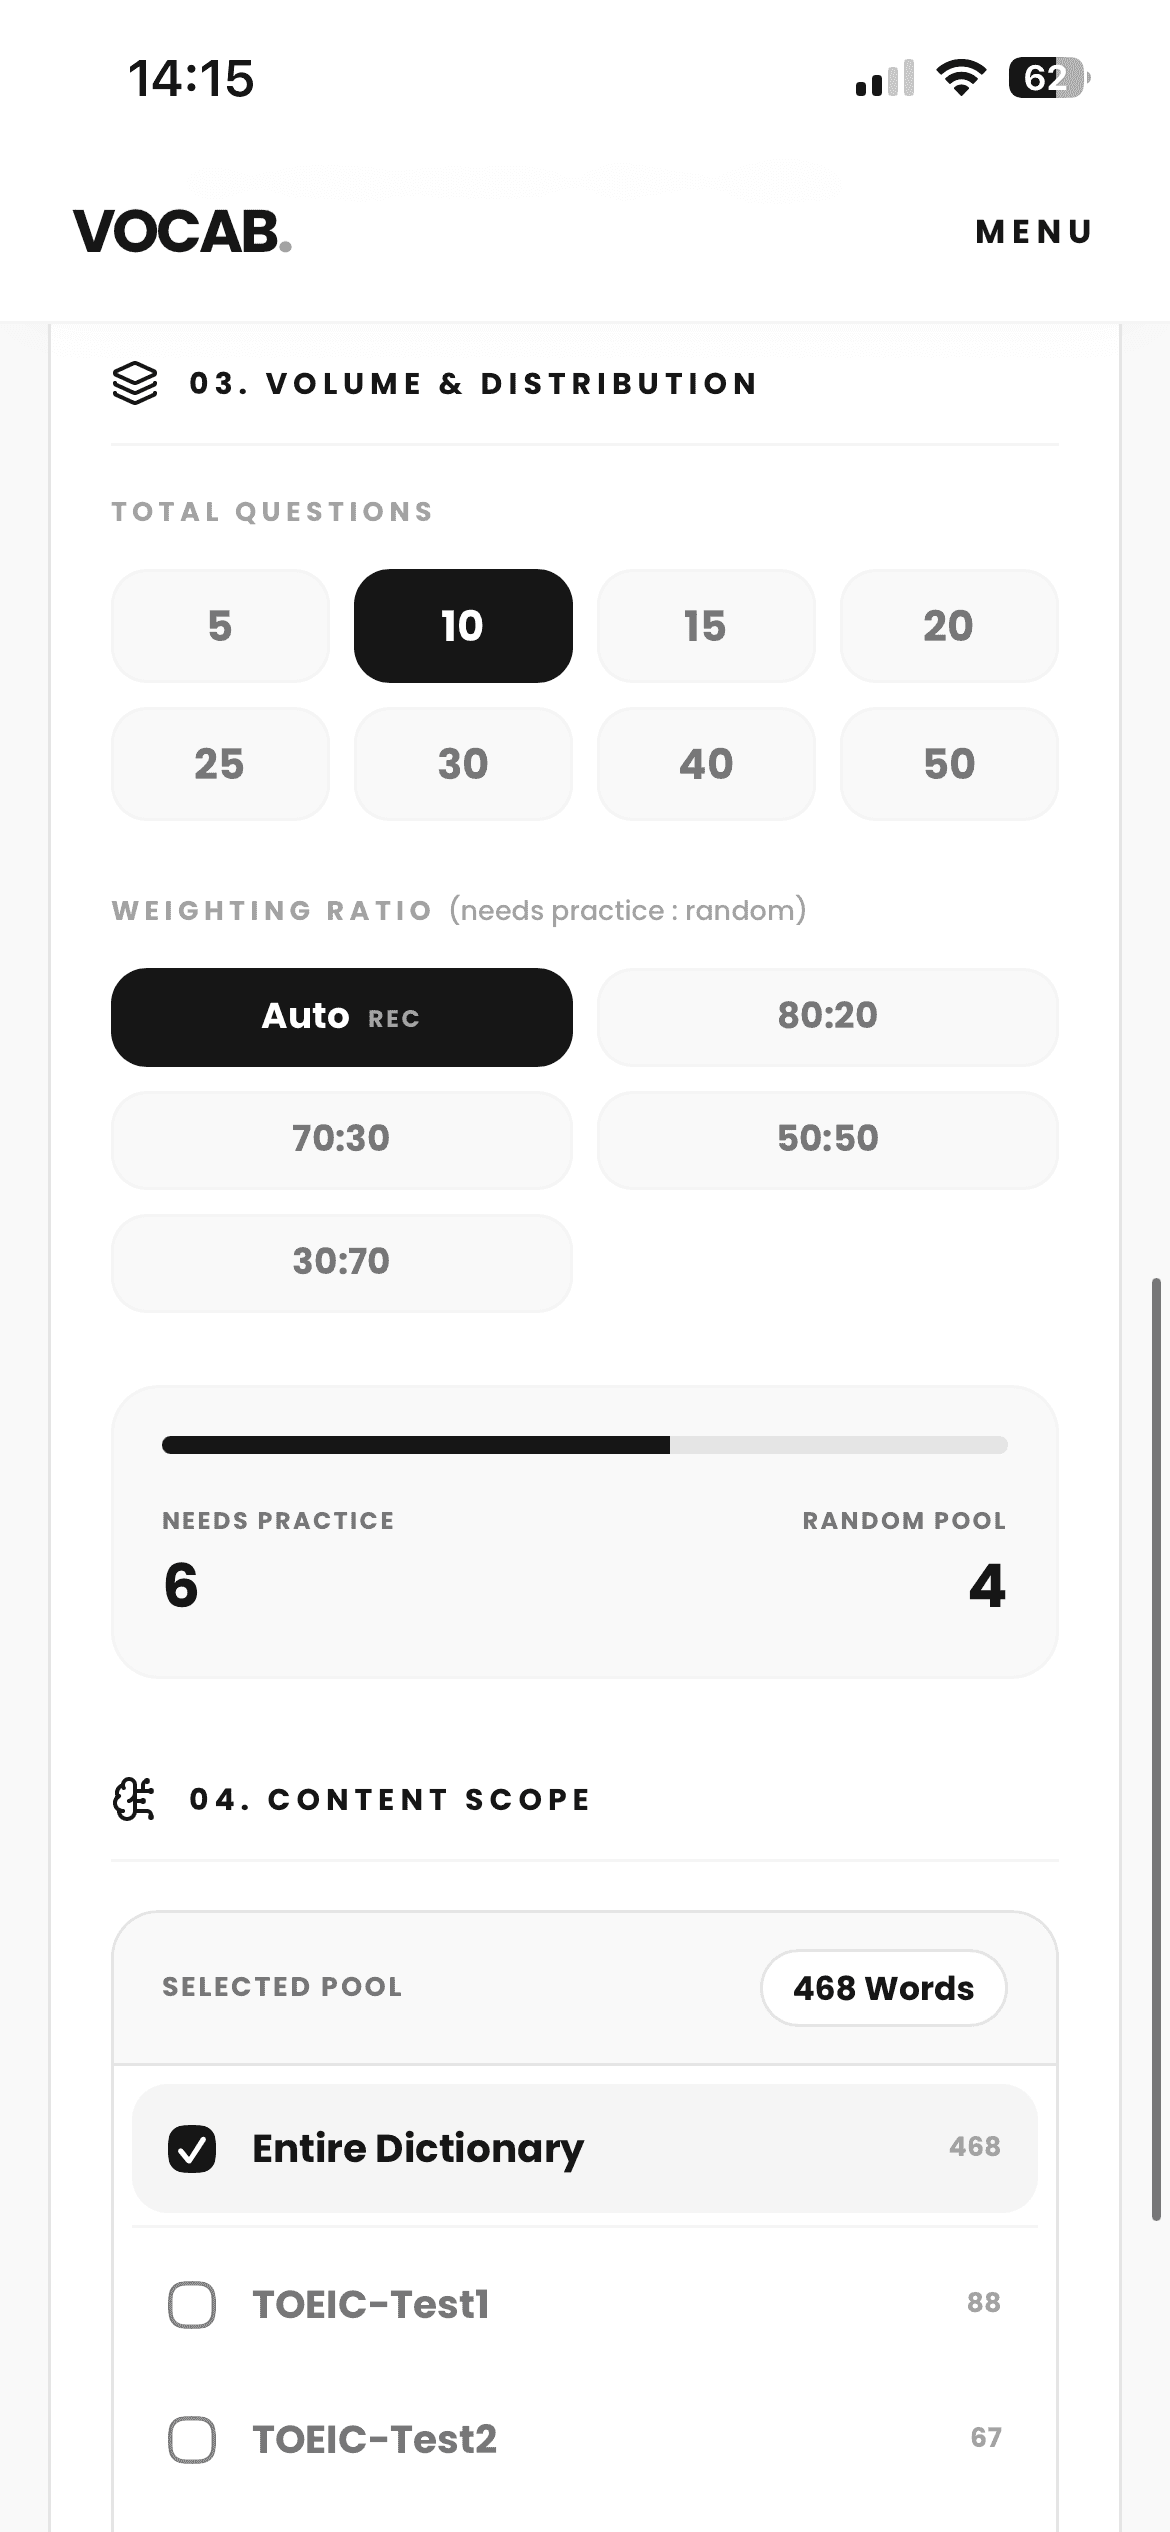Uncheck the Entire Dictionary checkbox
Screen dimensions: 1170x2532
[x=192, y=2148]
